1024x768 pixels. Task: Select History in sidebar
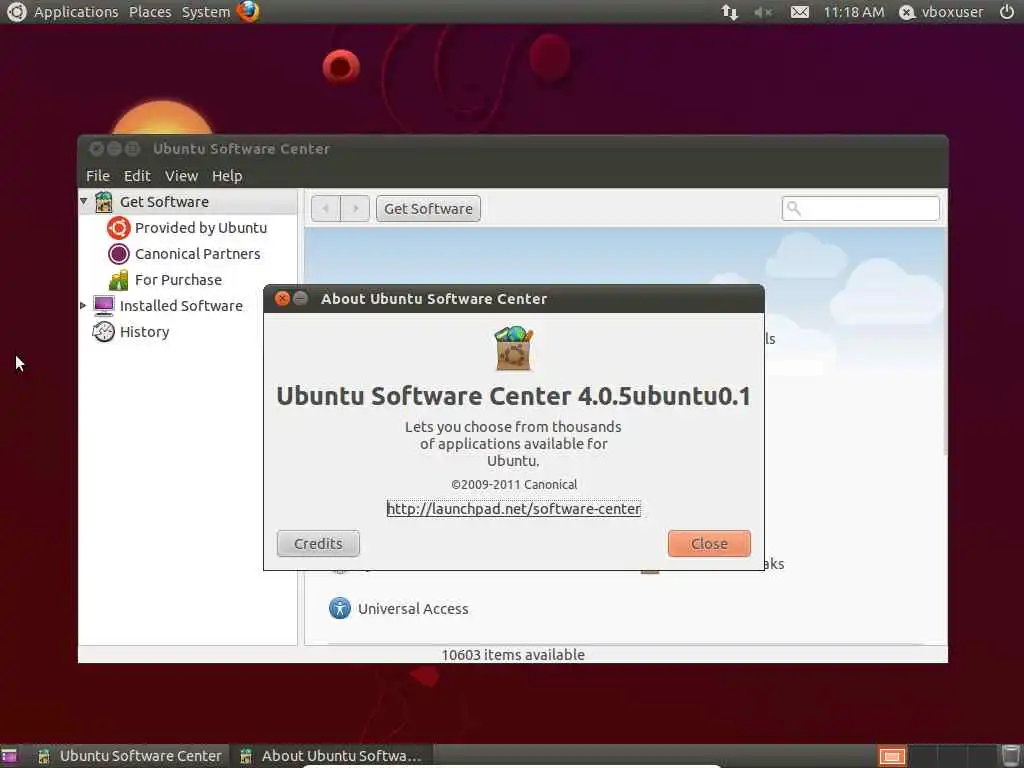[x=144, y=332]
